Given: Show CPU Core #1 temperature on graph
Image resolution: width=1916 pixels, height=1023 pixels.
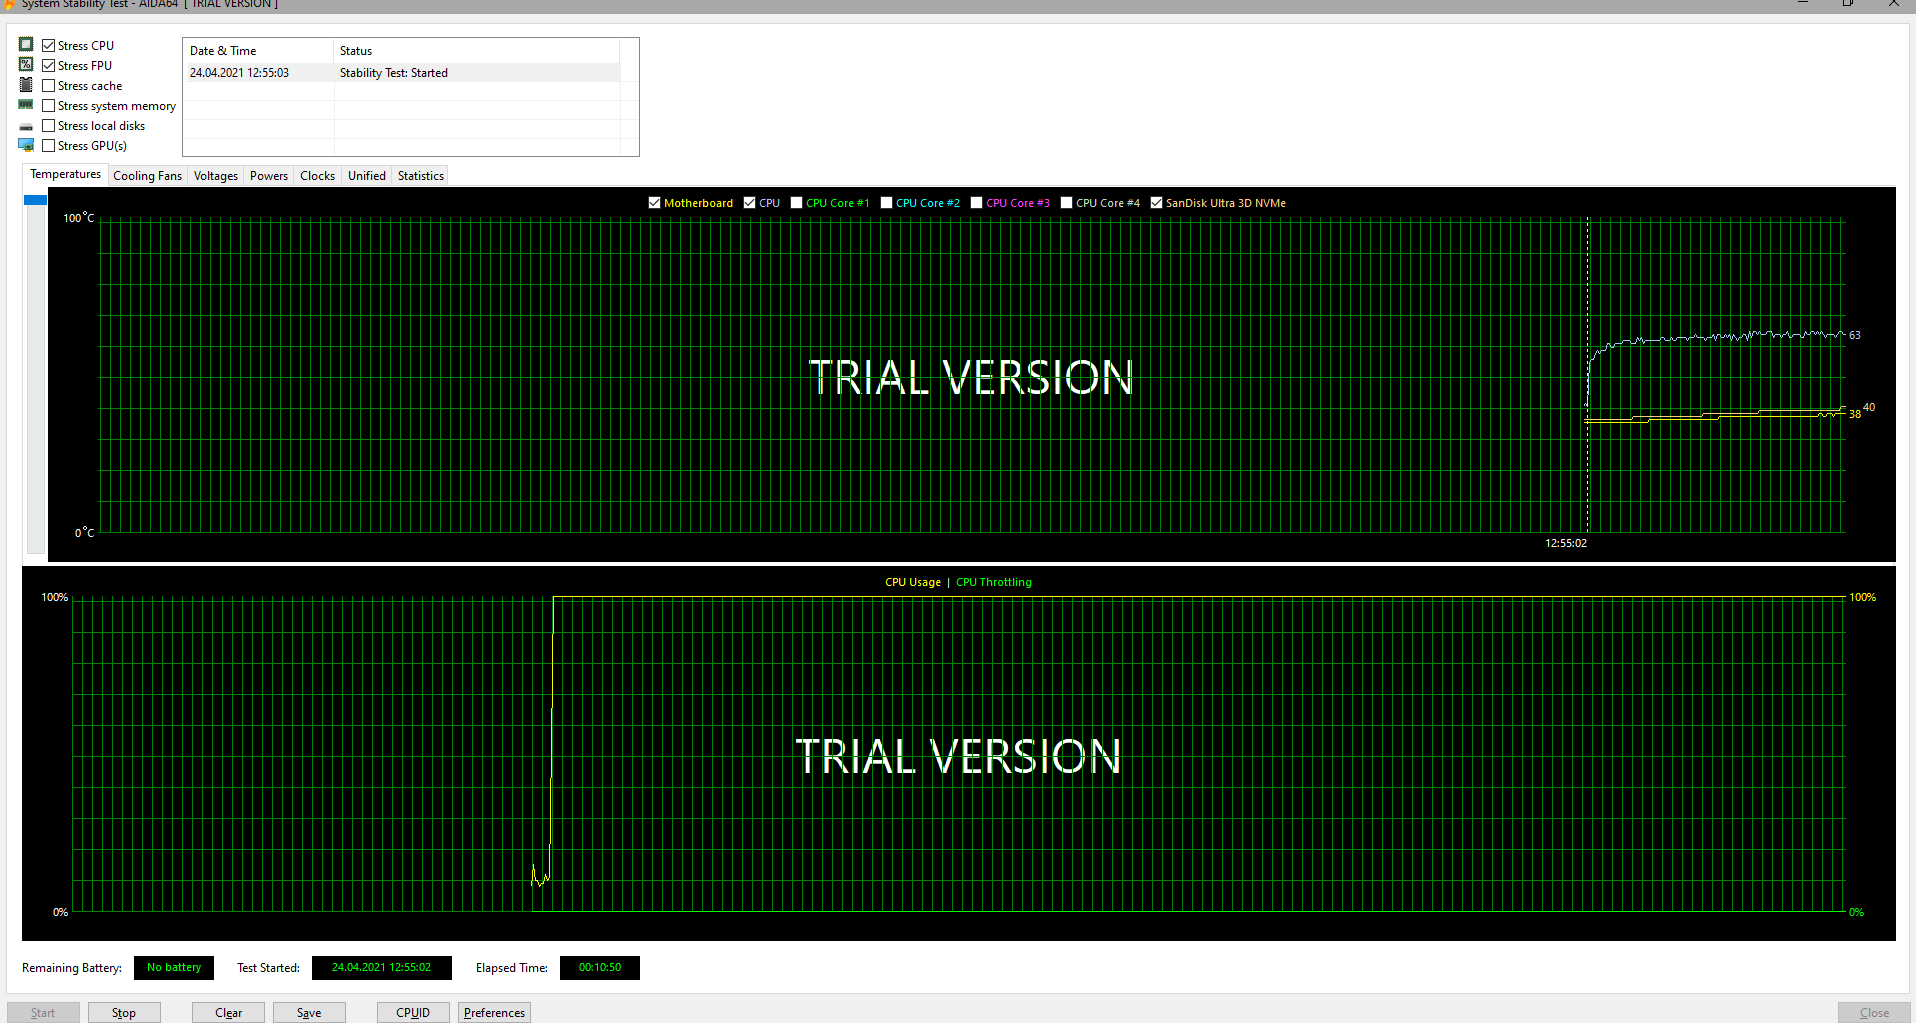Looking at the screenshot, I should (797, 203).
